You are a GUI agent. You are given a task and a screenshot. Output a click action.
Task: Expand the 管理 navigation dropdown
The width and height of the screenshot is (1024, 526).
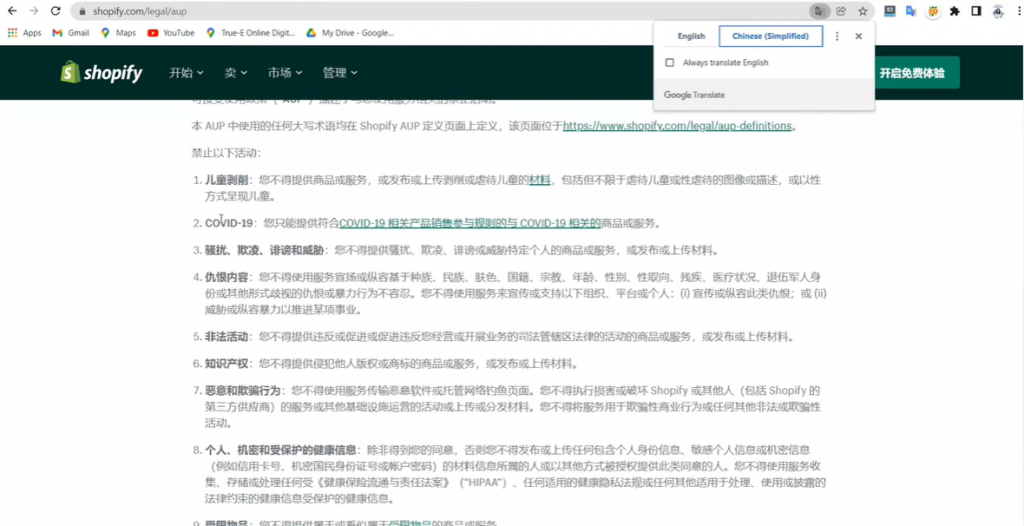[x=340, y=73]
